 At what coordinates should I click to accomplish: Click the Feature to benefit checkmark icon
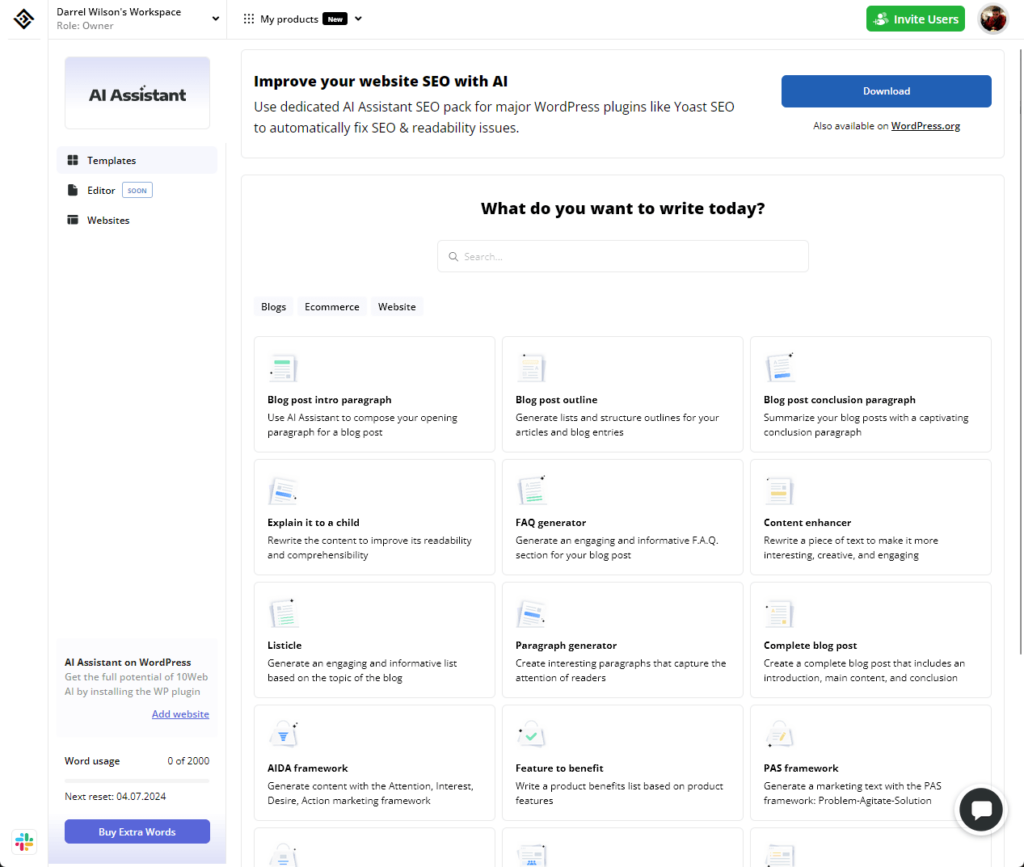(531, 735)
